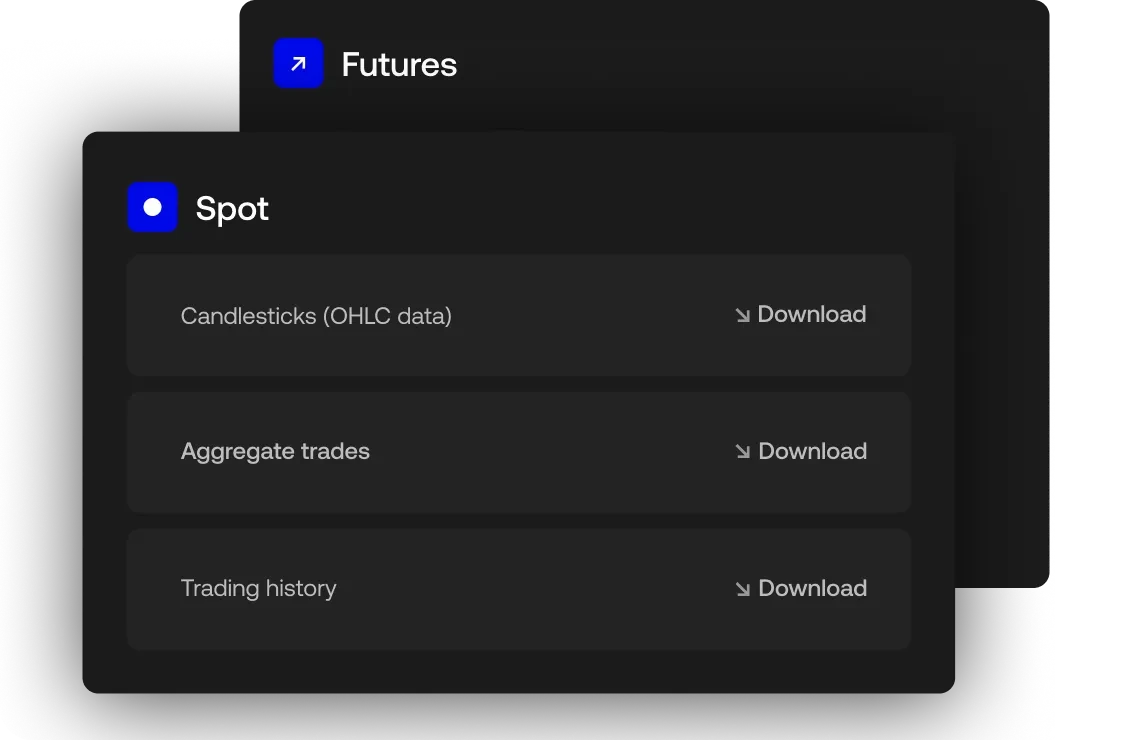Click the download arrow icon for Candlesticks
1132x740 pixels.
click(x=742, y=315)
